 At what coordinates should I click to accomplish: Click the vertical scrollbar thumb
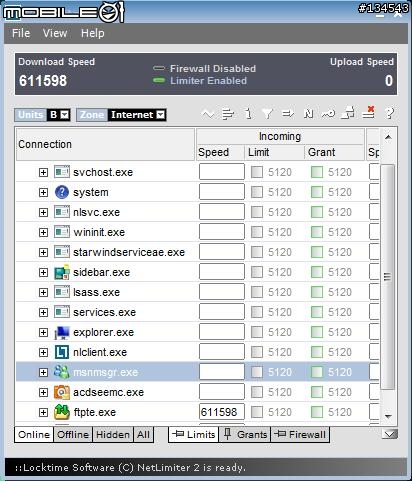[388, 277]
